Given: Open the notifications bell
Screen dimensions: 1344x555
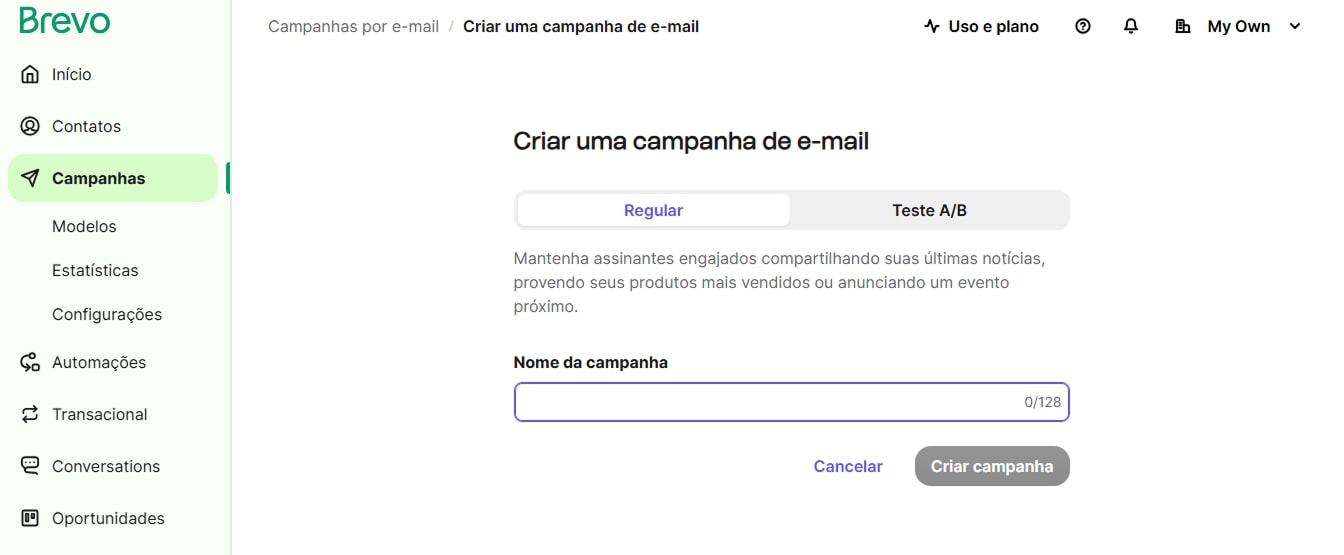Looking at the screenshot, I should click(1131, 27).
